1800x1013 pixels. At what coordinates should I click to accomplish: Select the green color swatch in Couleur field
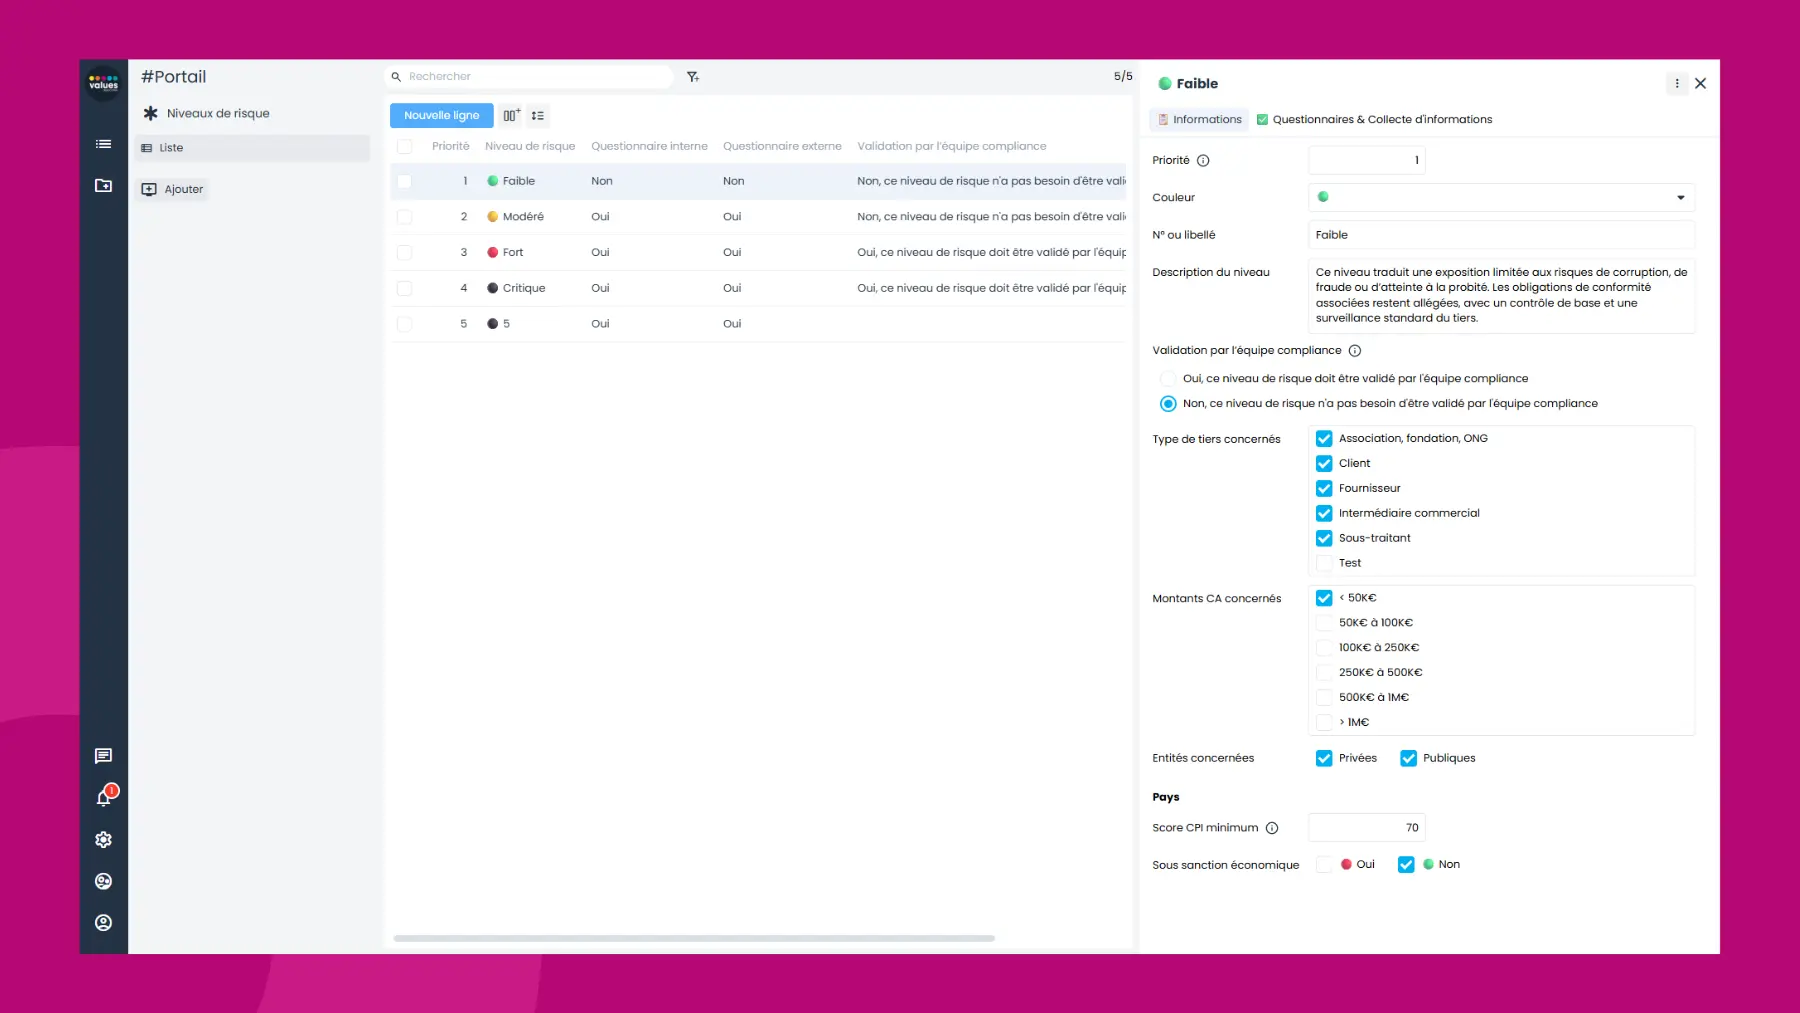click(1324, 197)
